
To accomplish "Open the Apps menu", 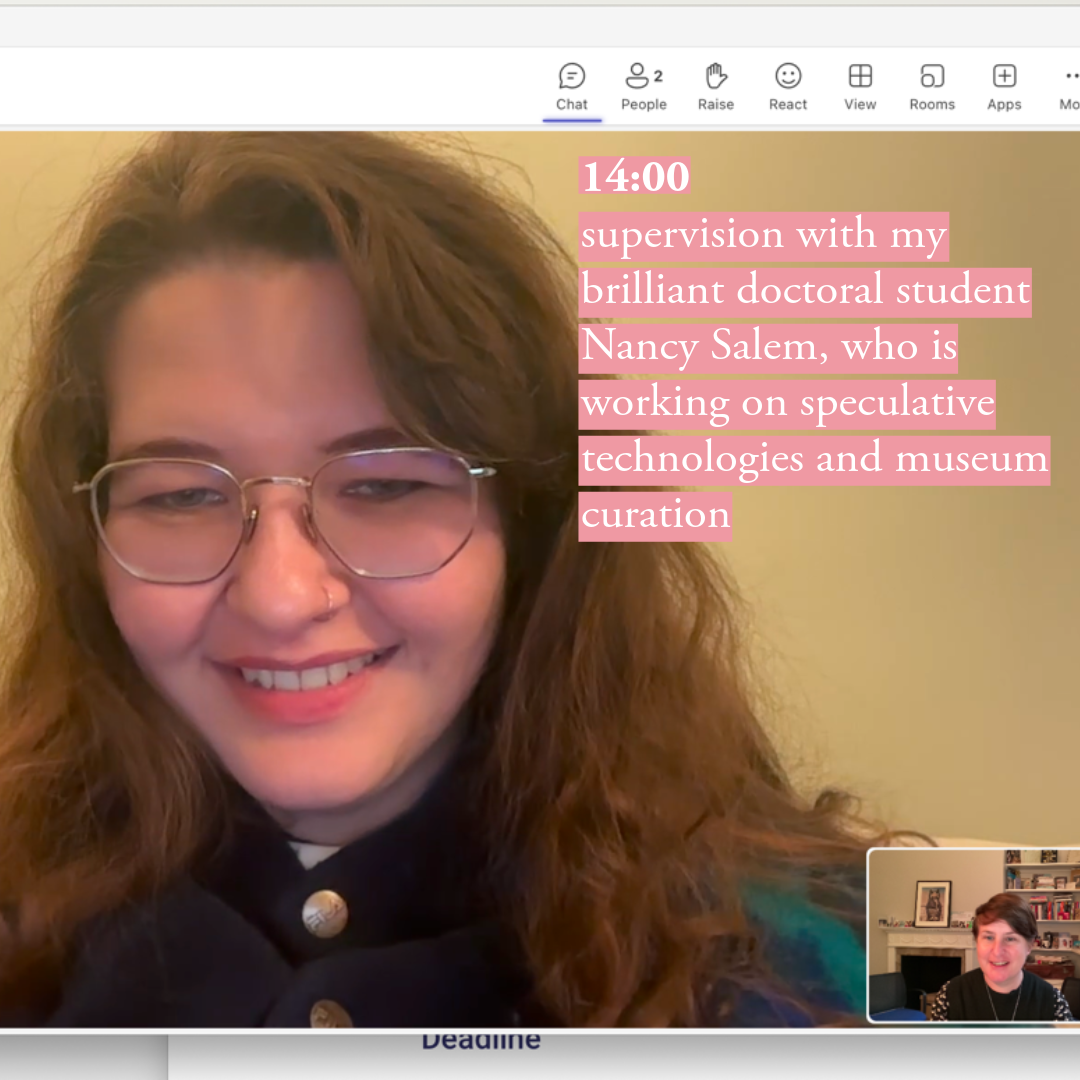I will tap(1004, 87).
